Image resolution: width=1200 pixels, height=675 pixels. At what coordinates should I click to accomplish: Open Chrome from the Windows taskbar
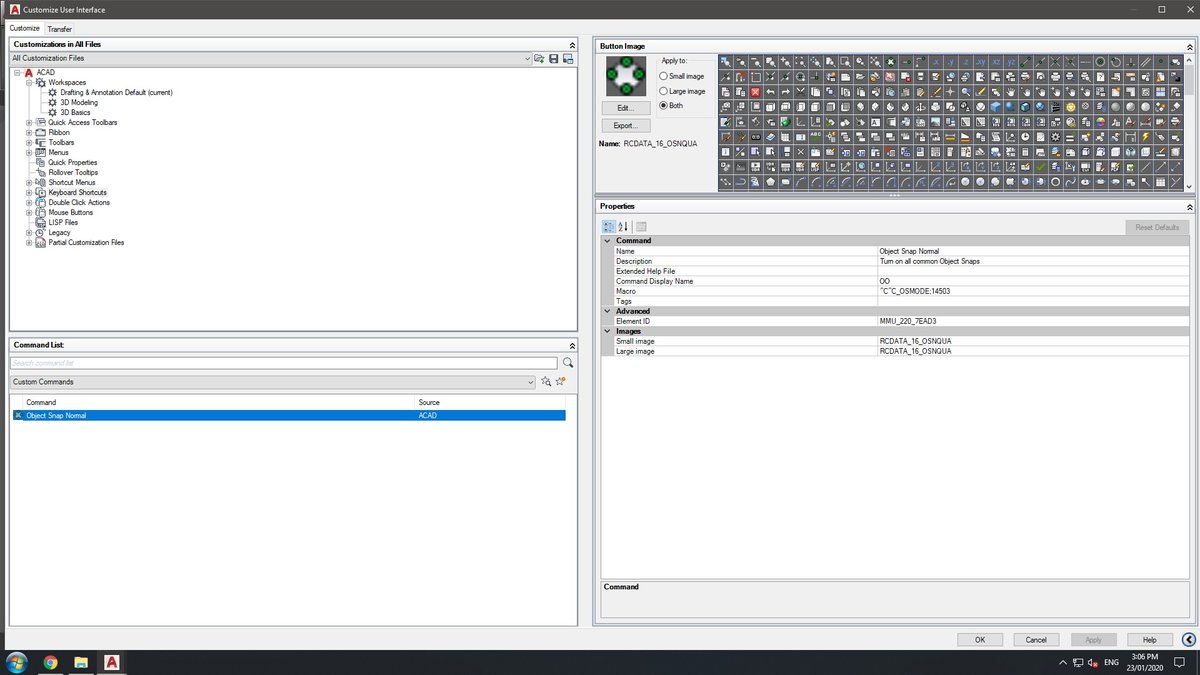click(50, 662)
